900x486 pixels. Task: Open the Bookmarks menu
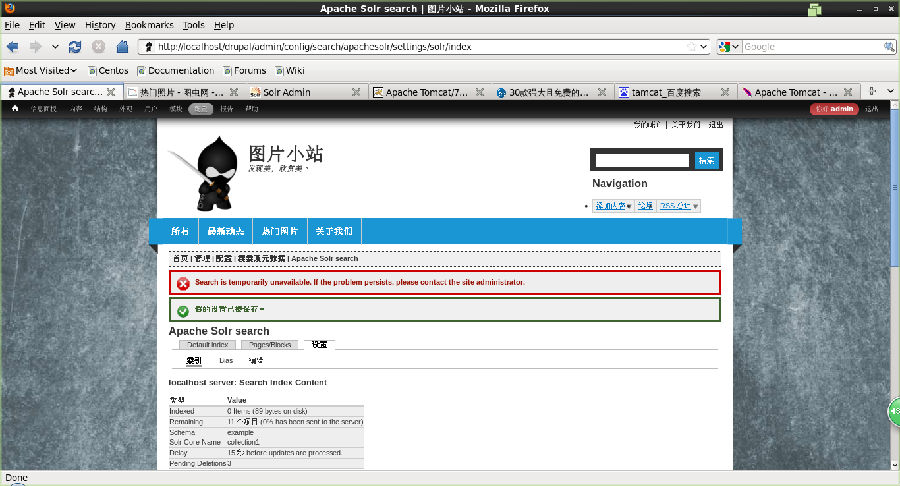click(x=149, y=25)
